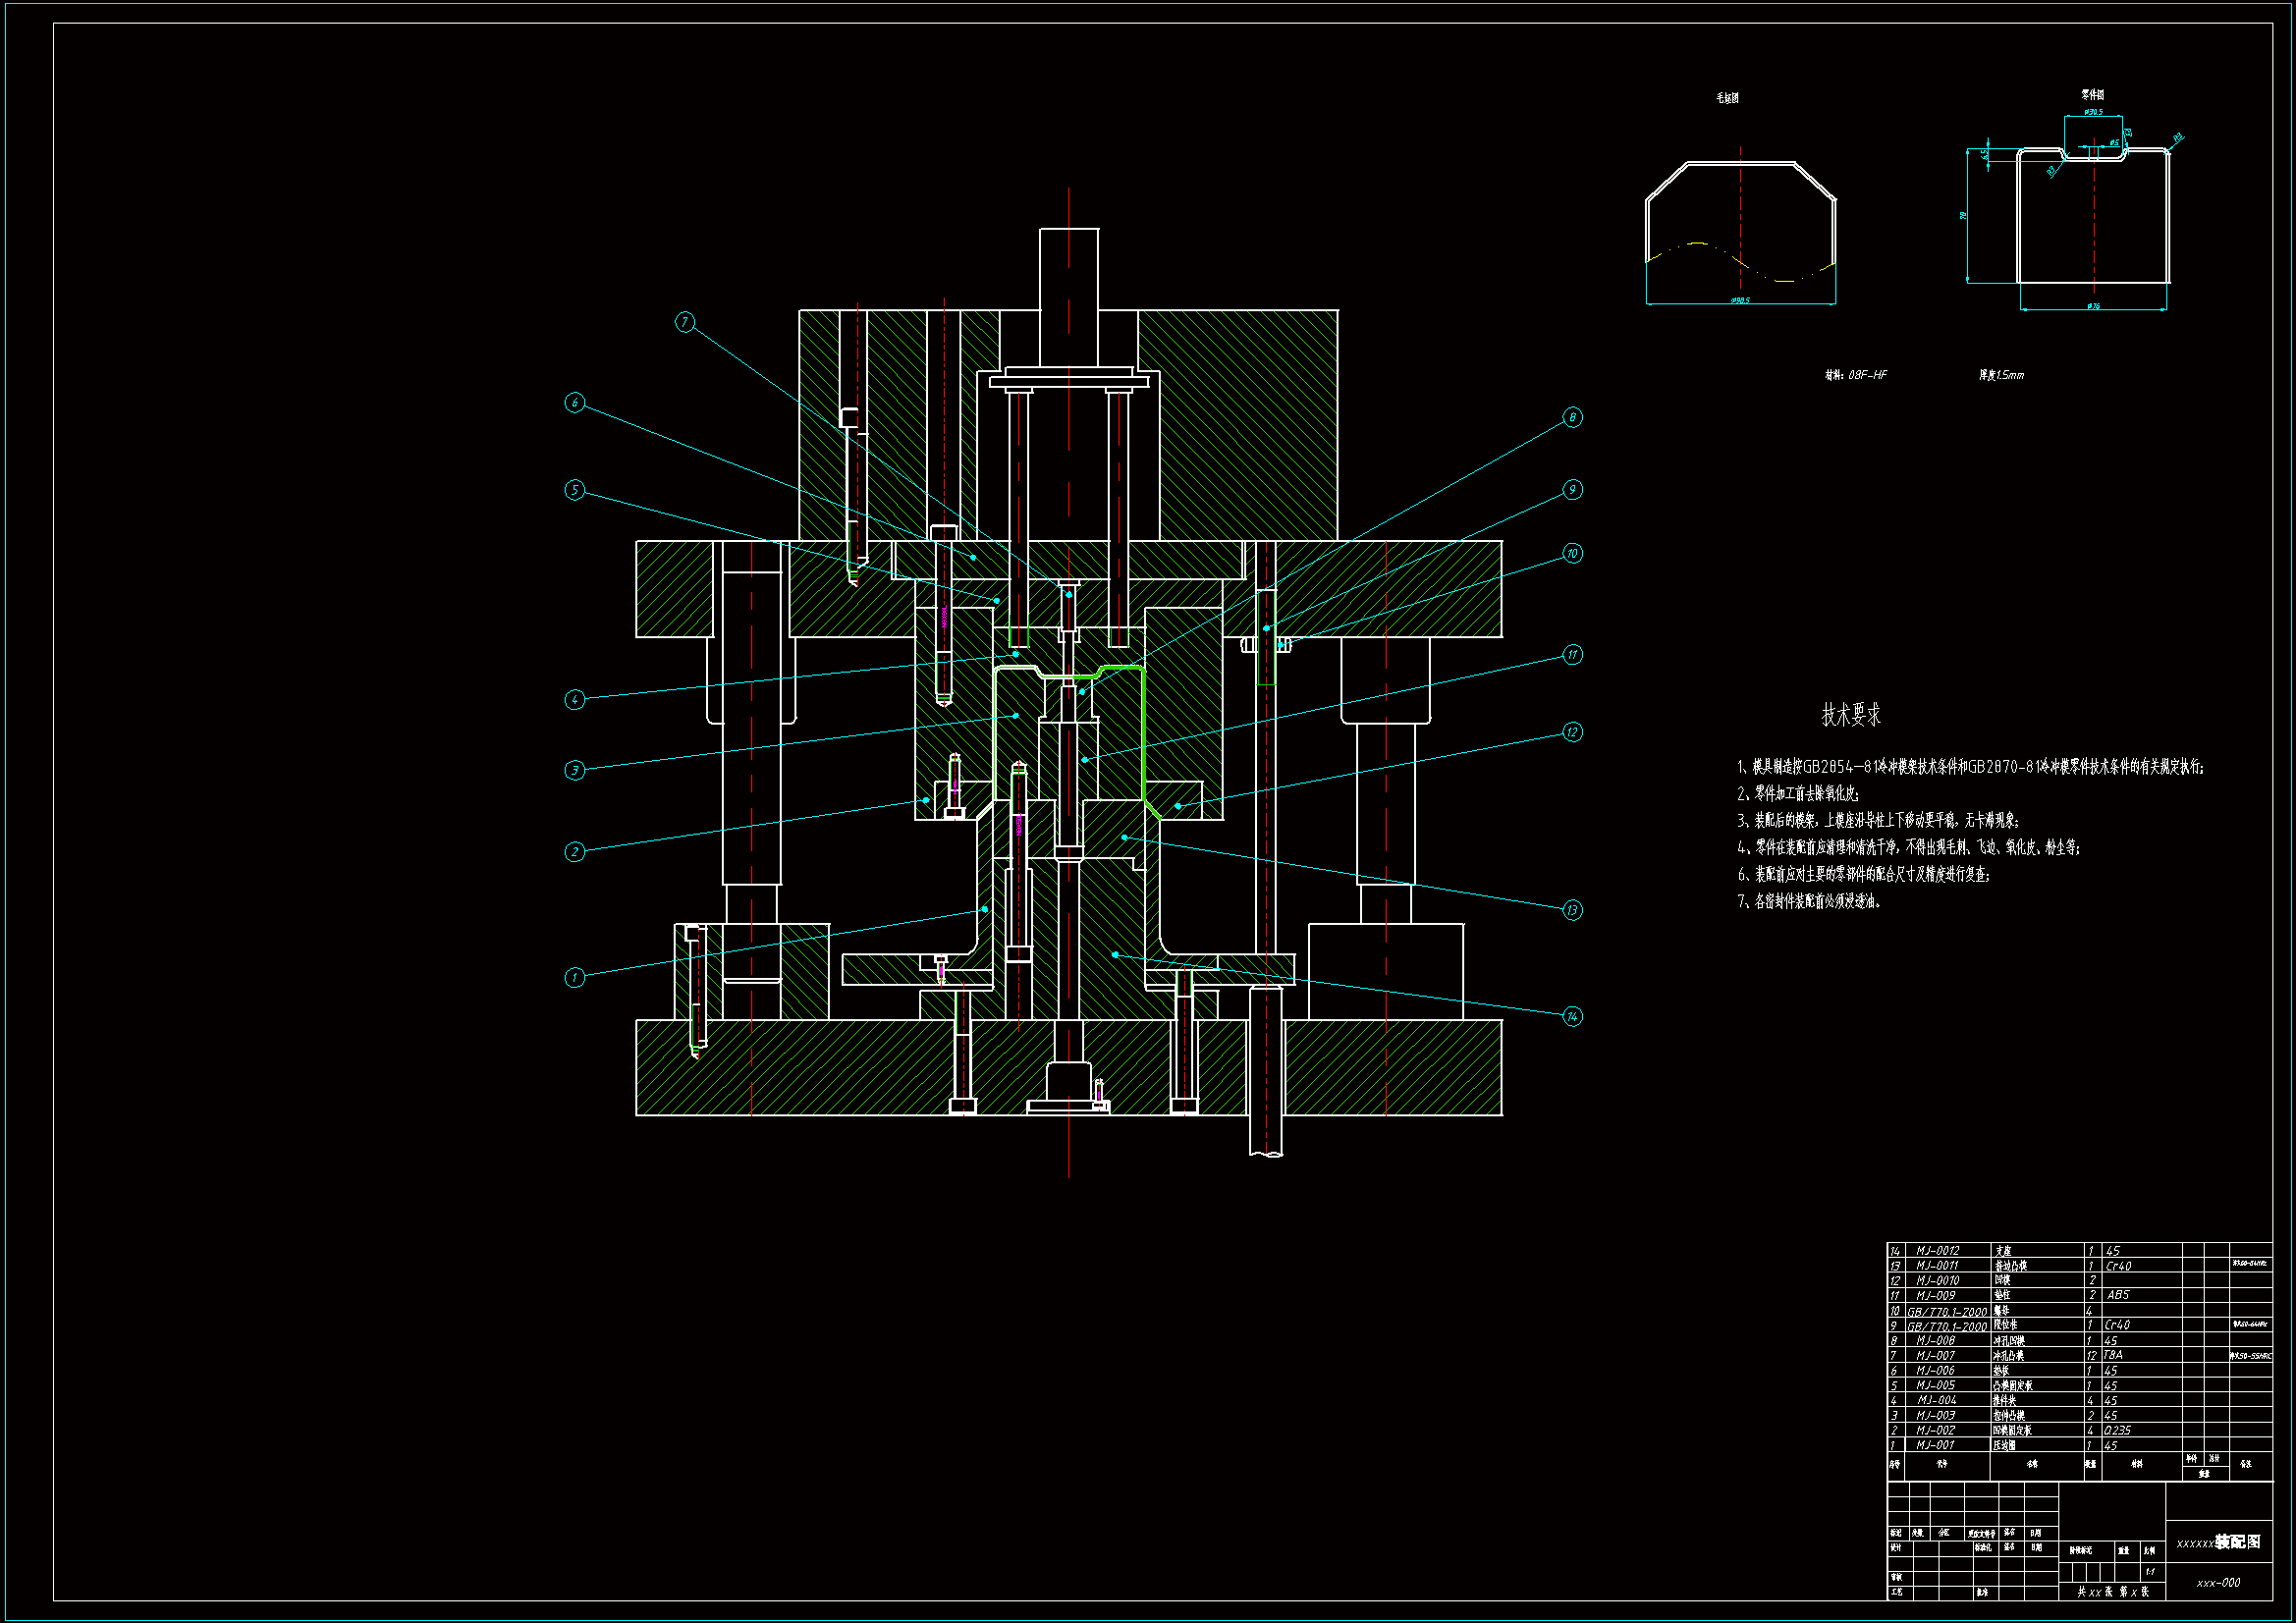
Task: Click the 零件图 part profile view
Action: point(2093,215)
